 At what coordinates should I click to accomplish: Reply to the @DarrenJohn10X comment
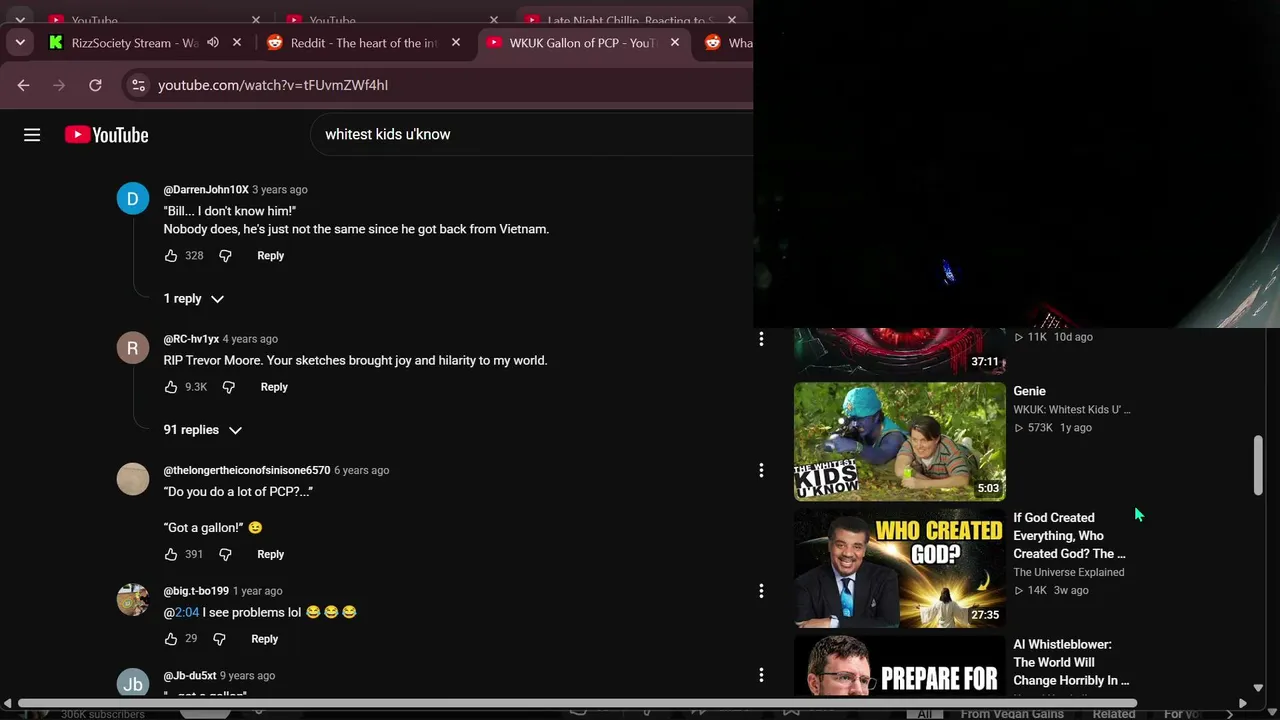tap(270, 256)
